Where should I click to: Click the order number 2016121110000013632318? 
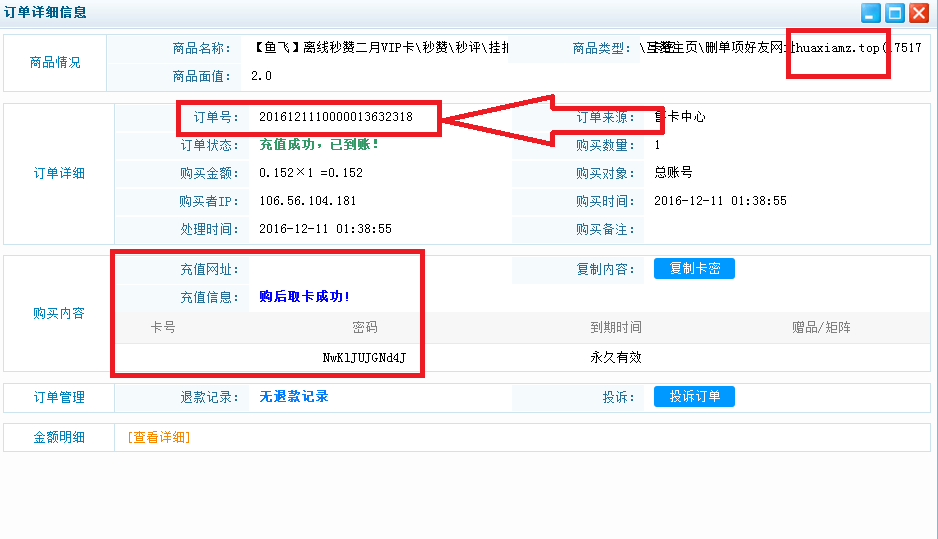[x=335, y=117]
